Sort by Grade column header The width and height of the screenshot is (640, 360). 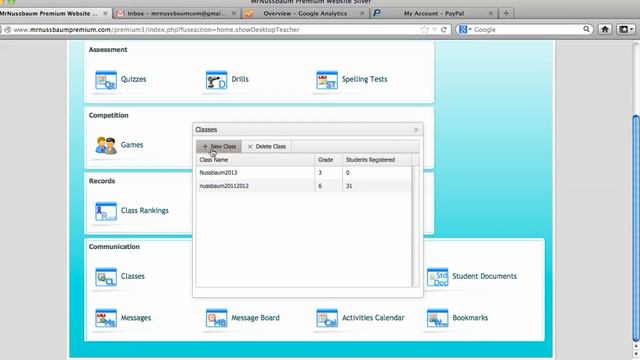click(x=329, y=160)
